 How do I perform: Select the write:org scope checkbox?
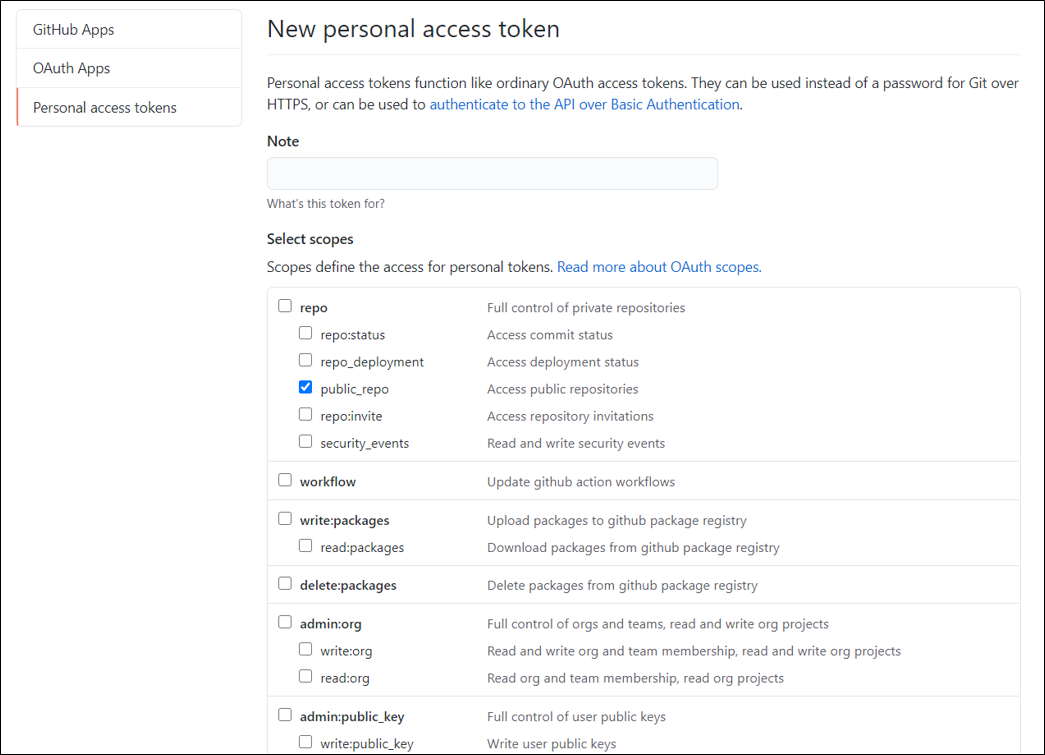(x=306, y=650)
